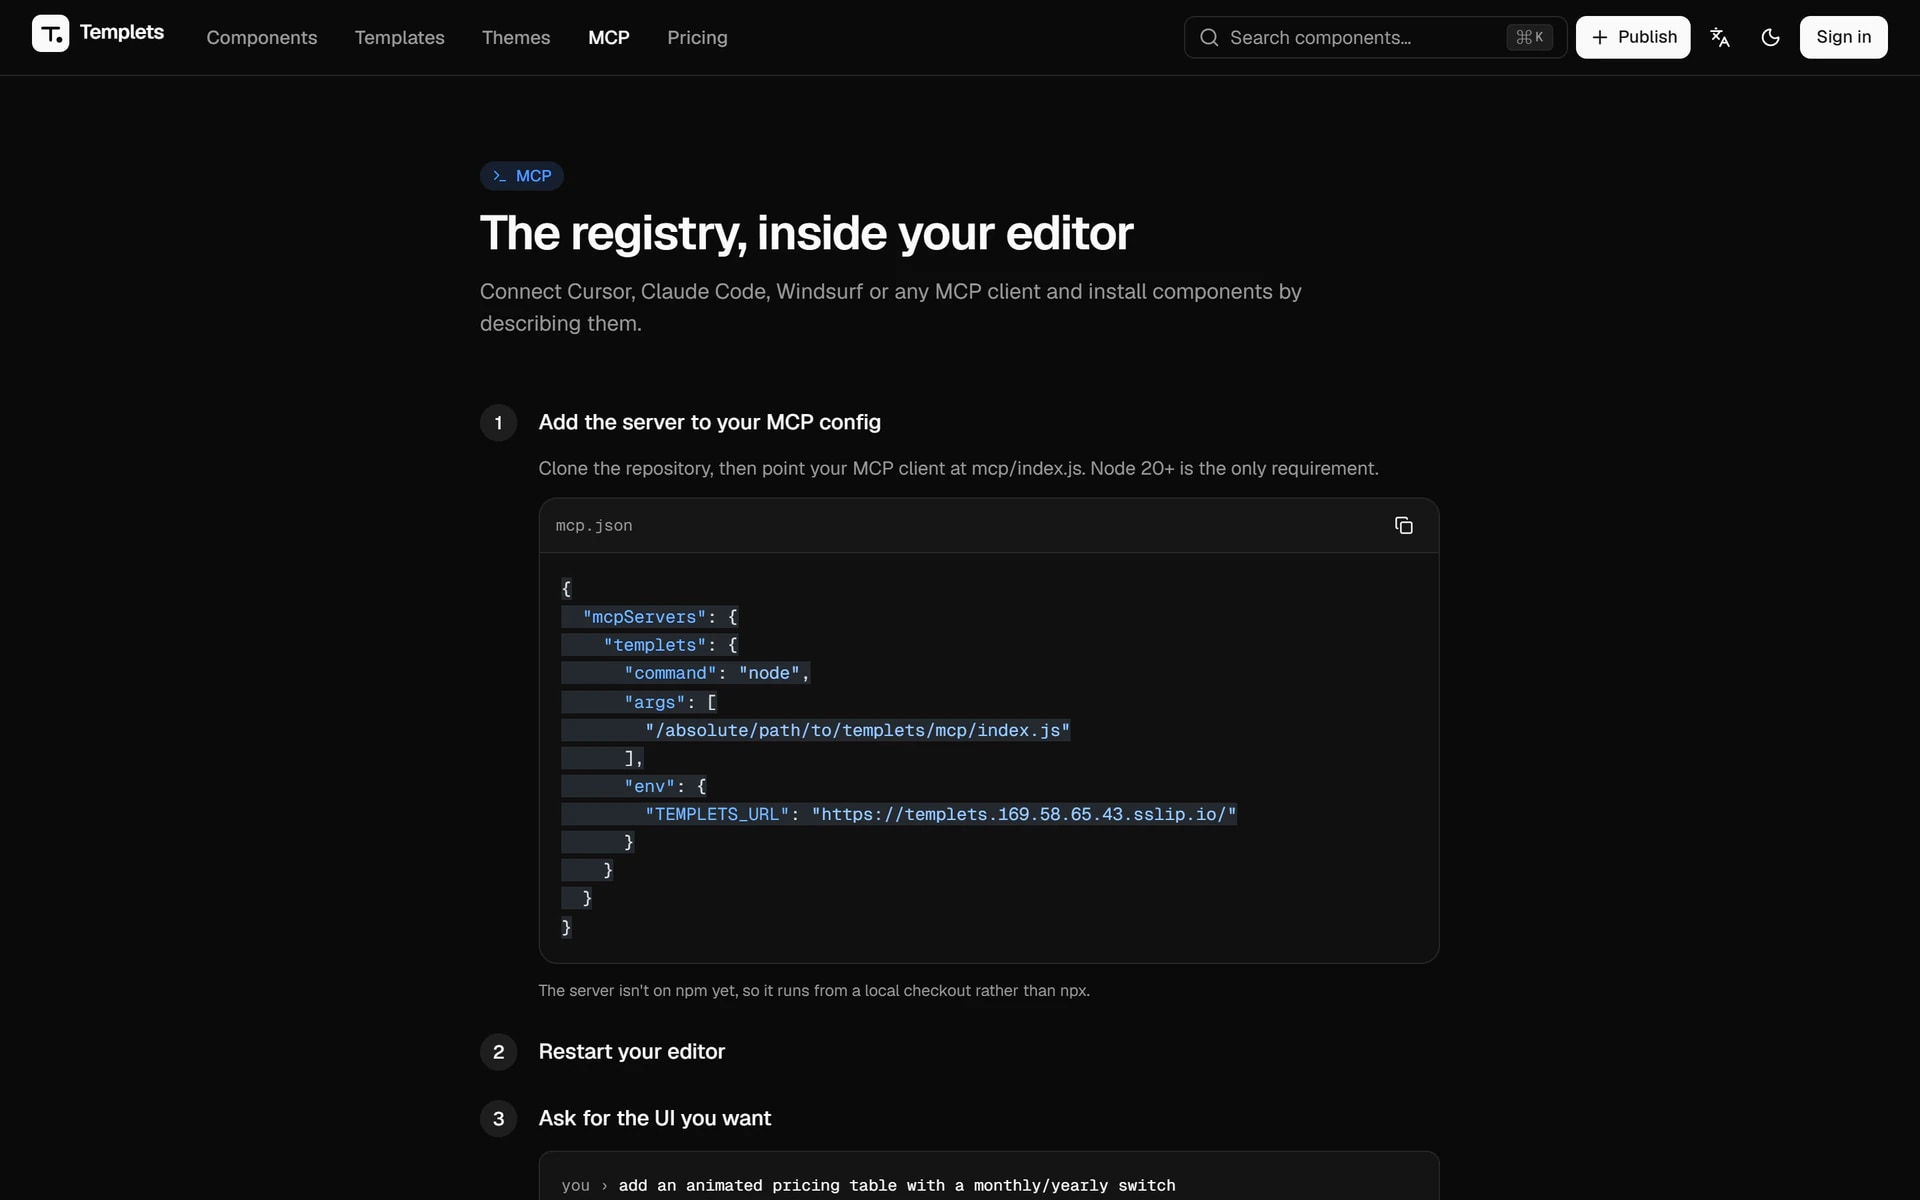
Task: Click the "Clone the repository" instruction text
Action: [958, 469]
